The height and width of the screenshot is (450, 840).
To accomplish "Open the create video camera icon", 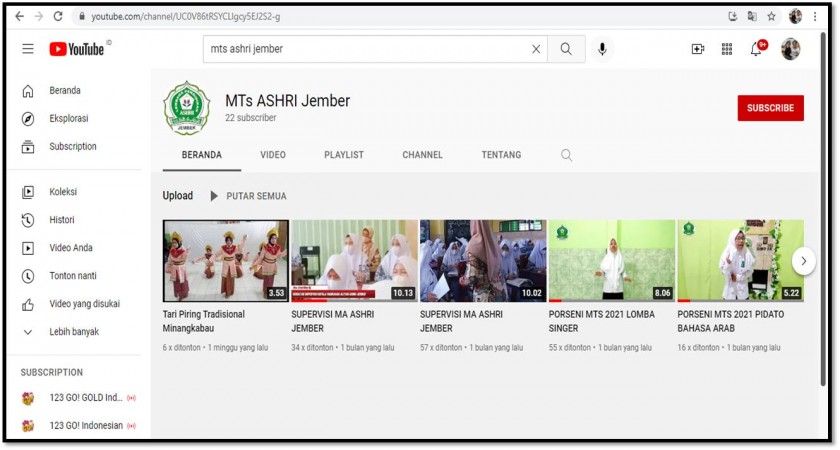I will pyautogui.click(x=698, y=49).
